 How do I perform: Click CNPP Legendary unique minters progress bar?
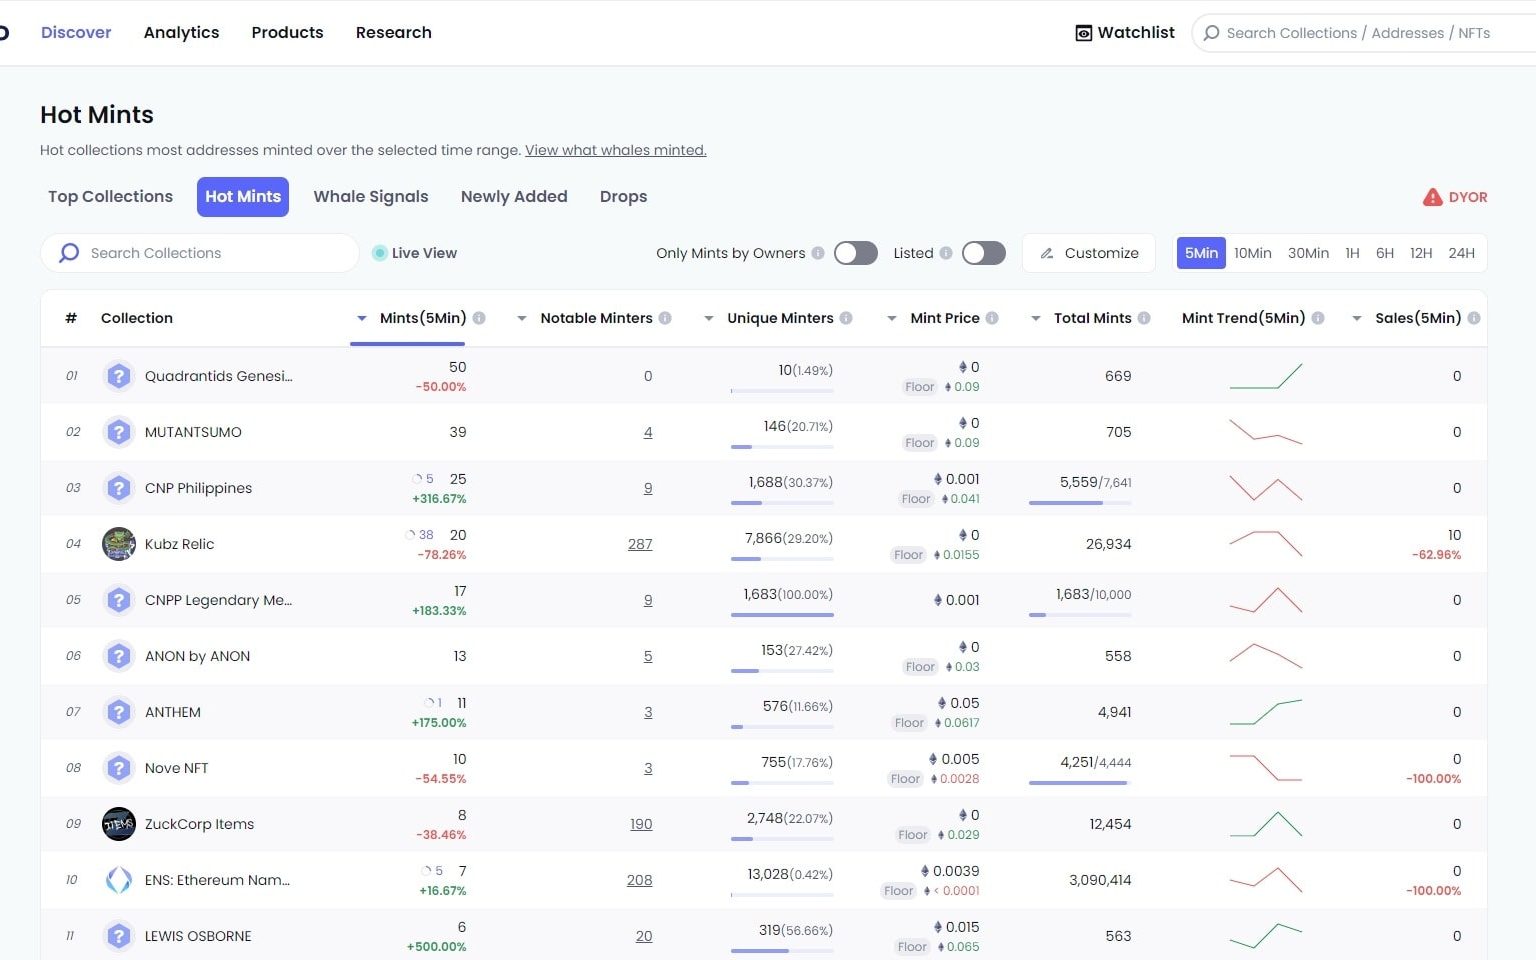tap(782, 615)
